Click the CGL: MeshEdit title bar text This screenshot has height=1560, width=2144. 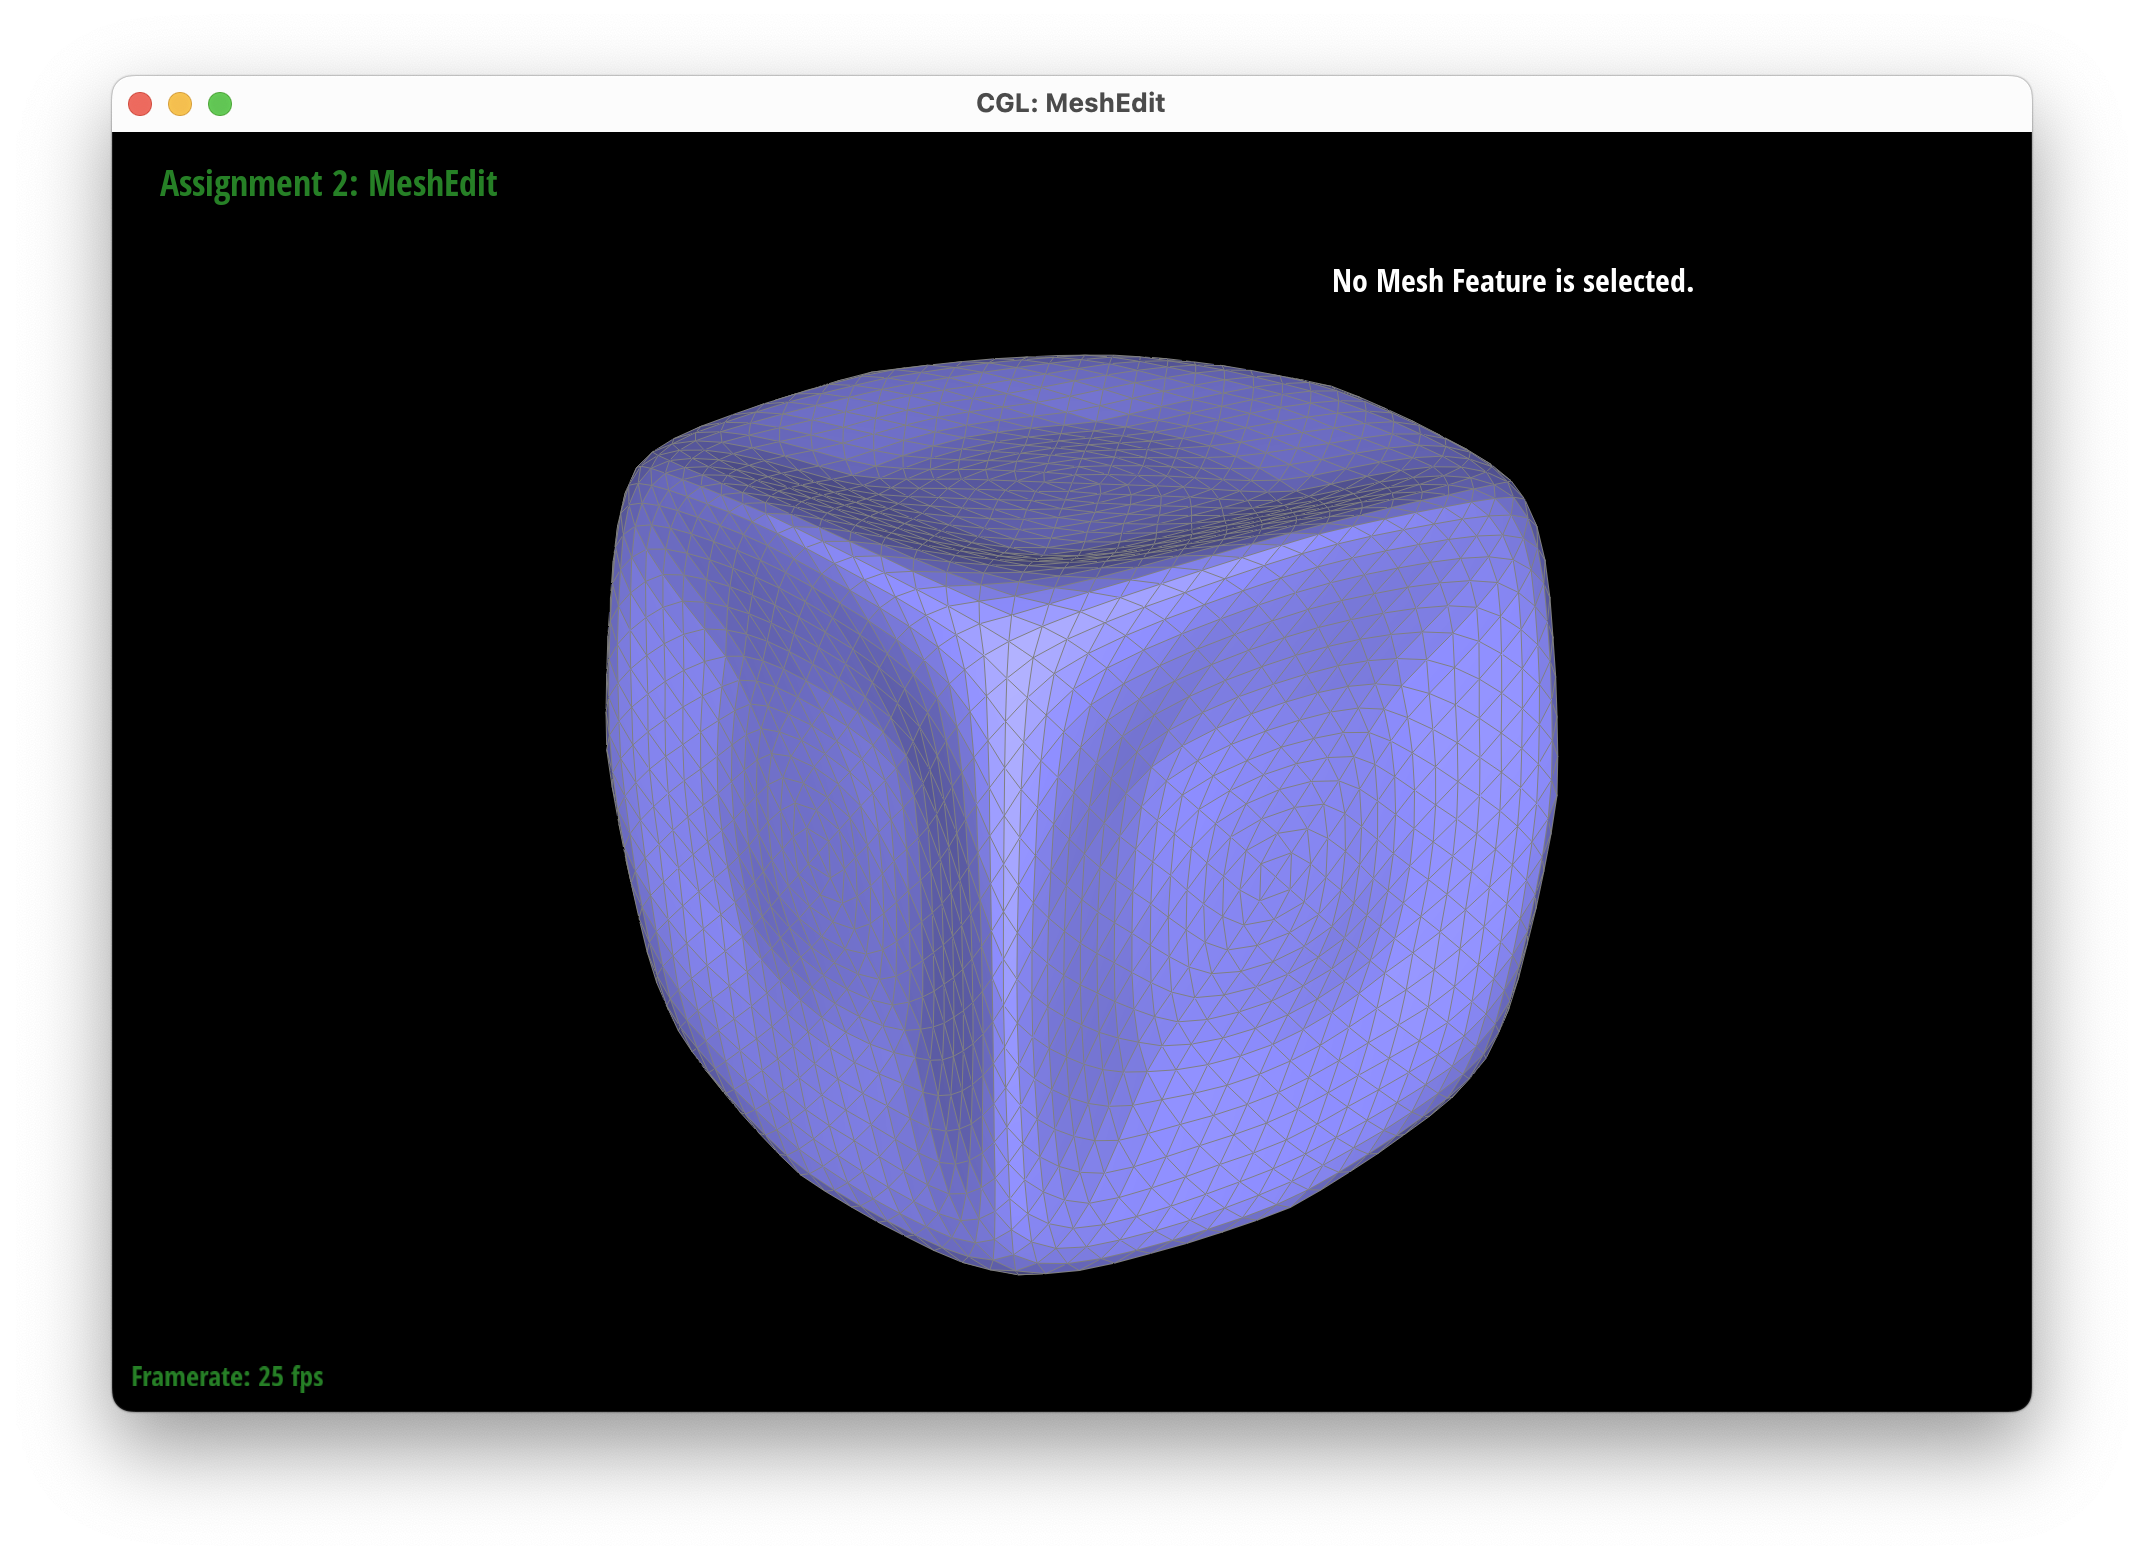(1070, 102)
